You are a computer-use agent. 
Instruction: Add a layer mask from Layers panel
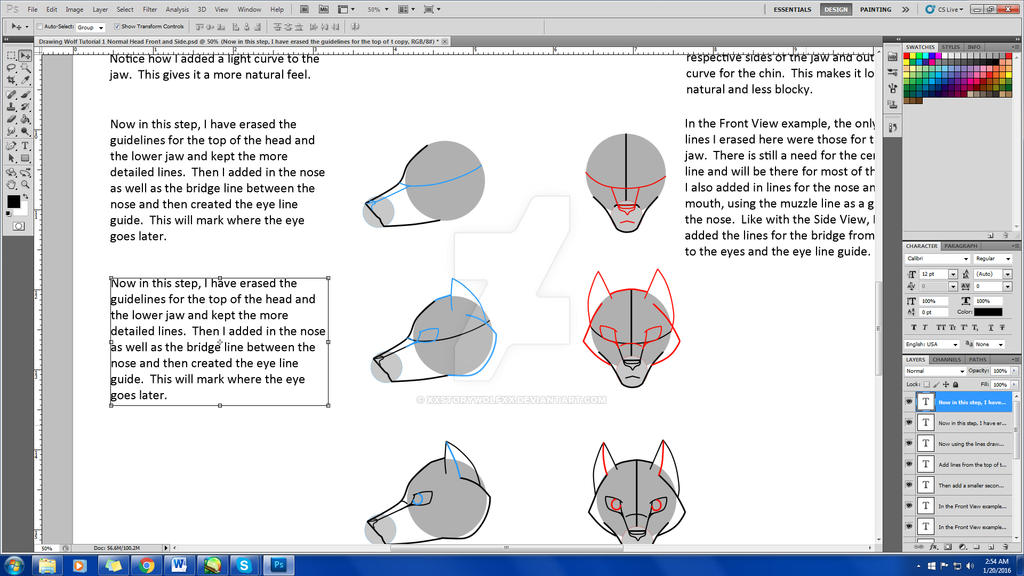pyautogui.click(x=948, y=547)
